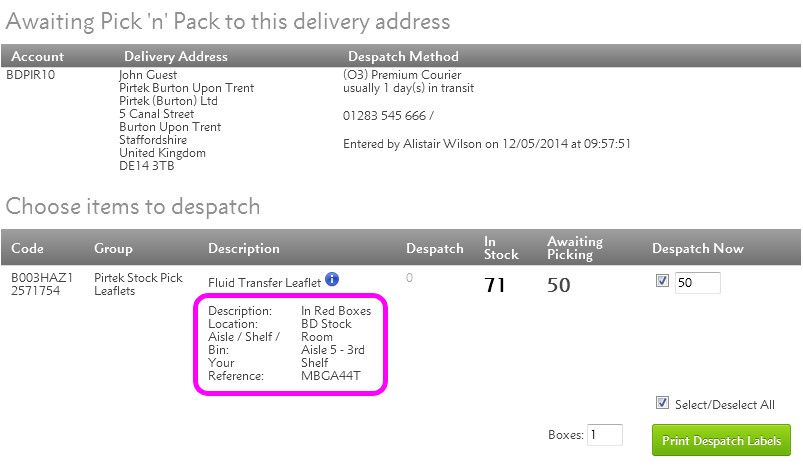Click the Despatch Now quantity field showing 50
The width and height of the screenshot is (803, 469).
click(x=698, y=283)
